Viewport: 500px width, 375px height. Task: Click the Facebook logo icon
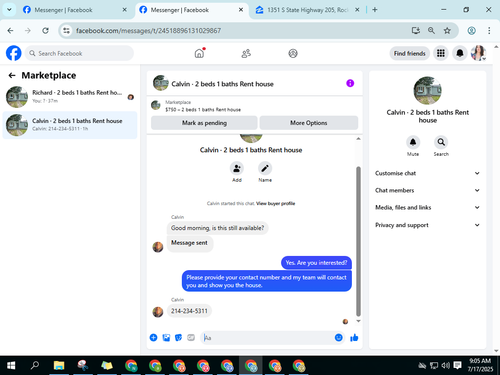(x=14, y=53)
